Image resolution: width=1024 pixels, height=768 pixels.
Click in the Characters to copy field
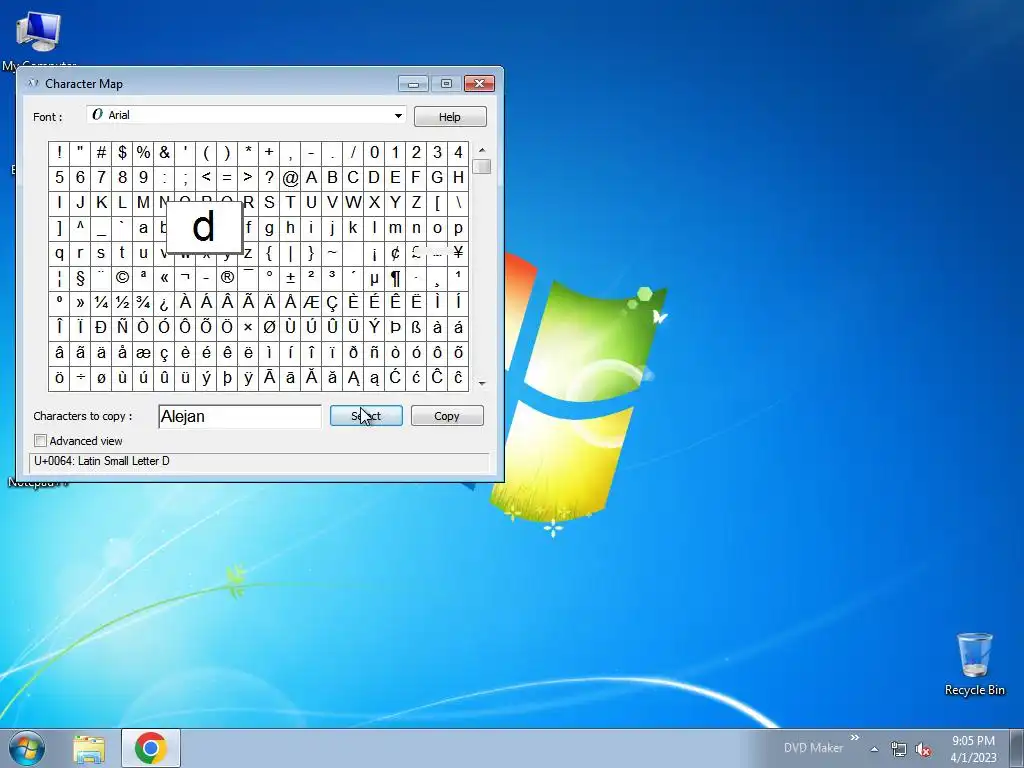(240, 416)
